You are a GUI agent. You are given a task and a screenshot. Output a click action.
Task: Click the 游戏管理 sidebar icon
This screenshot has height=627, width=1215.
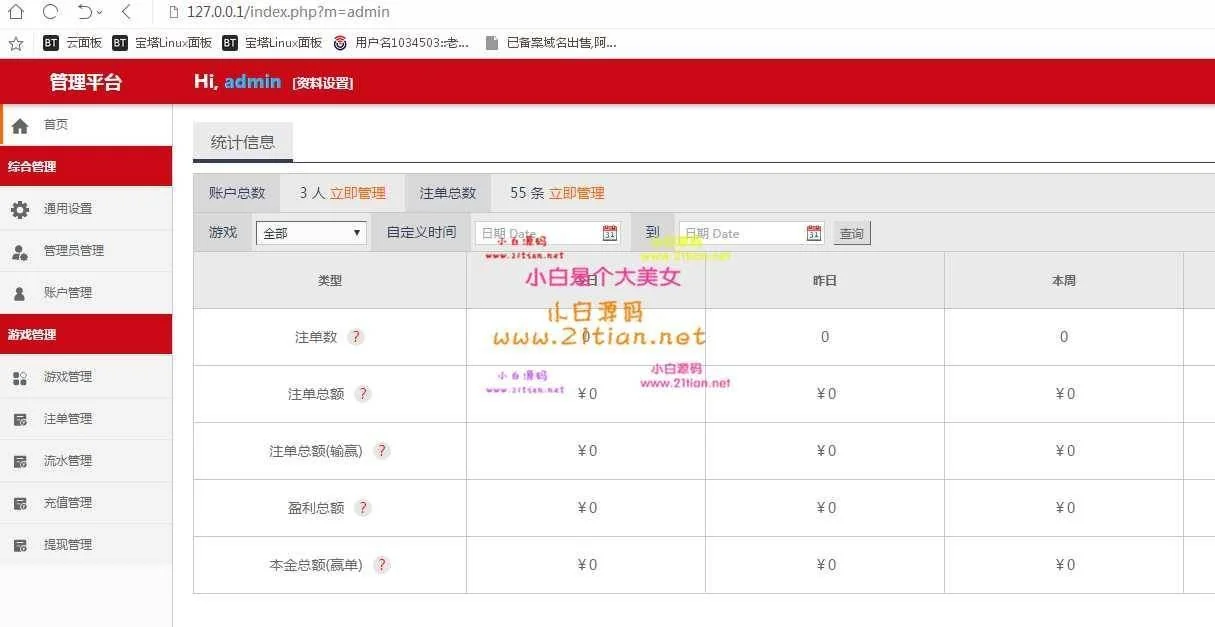click(x=20, y=378)
